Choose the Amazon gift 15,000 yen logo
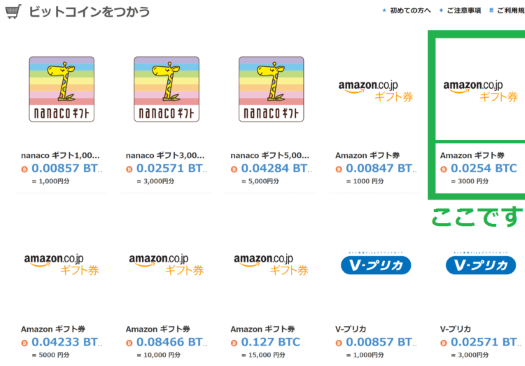This screenshot has width=525, height=366. pyautogui.click(x=271, y=264)
